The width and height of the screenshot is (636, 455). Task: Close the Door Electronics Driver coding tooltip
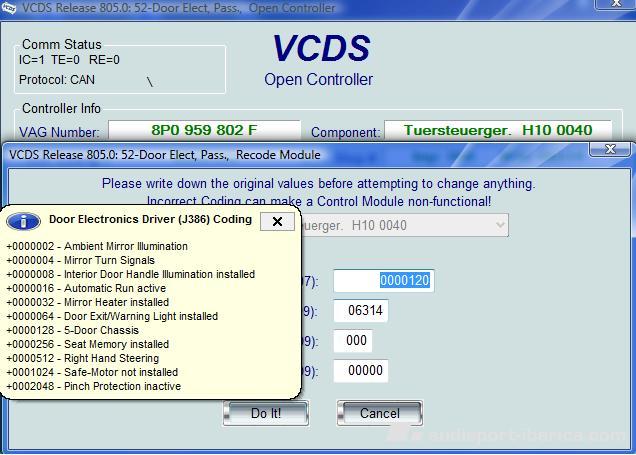click(277, 221)
